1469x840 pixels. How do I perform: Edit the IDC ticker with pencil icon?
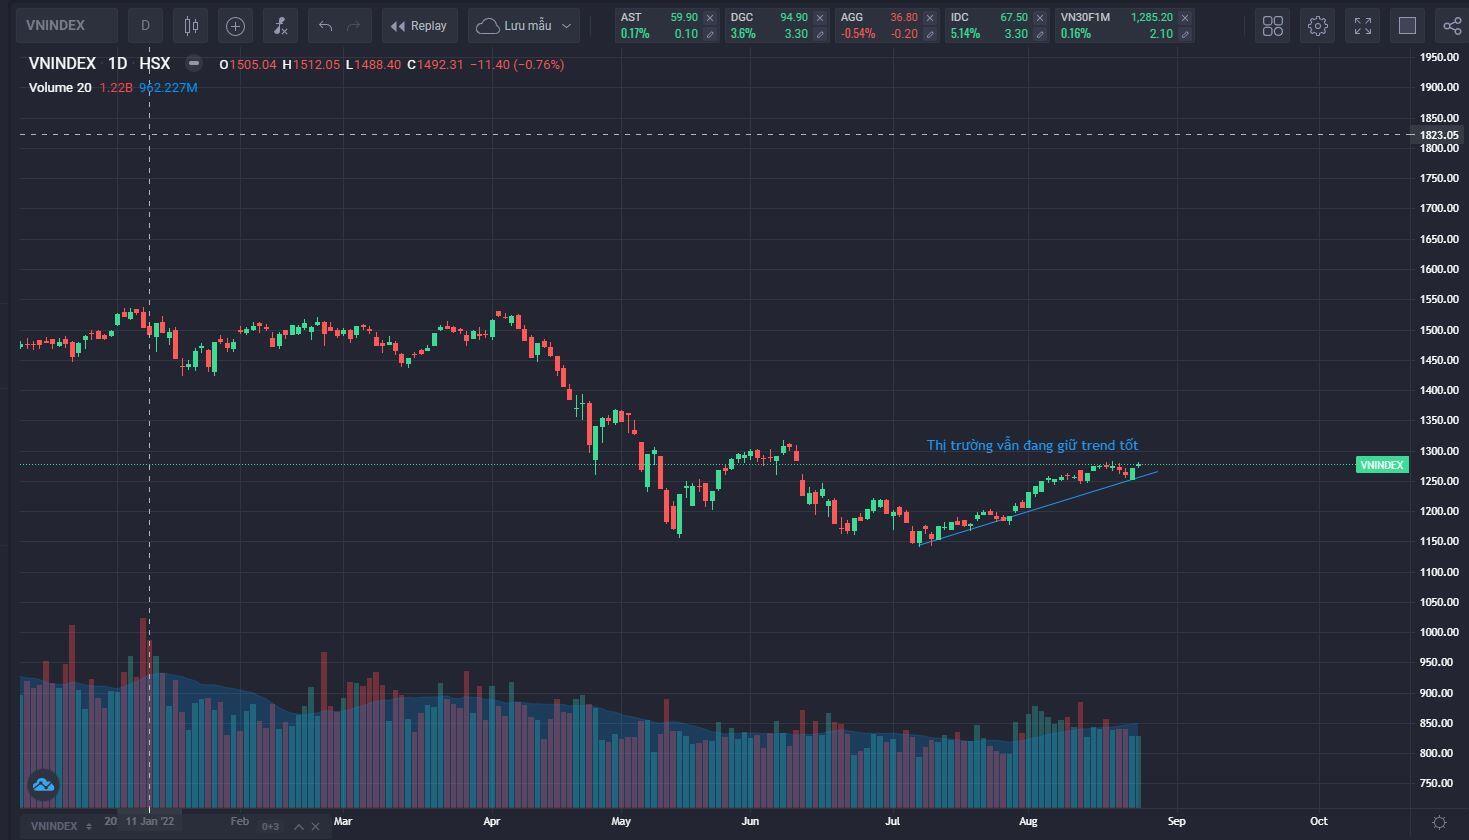pos(1040,34)
